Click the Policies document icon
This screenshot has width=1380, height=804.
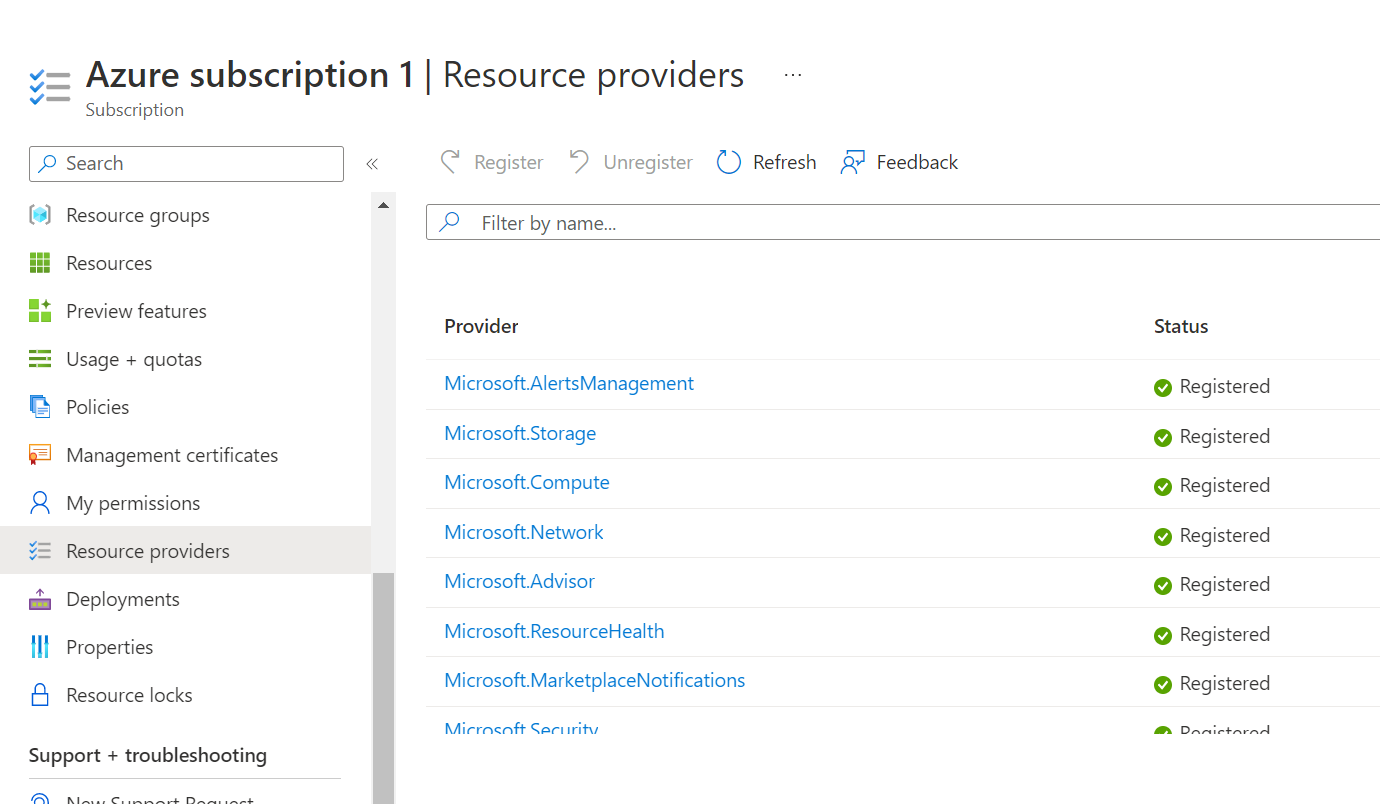click(x=40, y=407)
